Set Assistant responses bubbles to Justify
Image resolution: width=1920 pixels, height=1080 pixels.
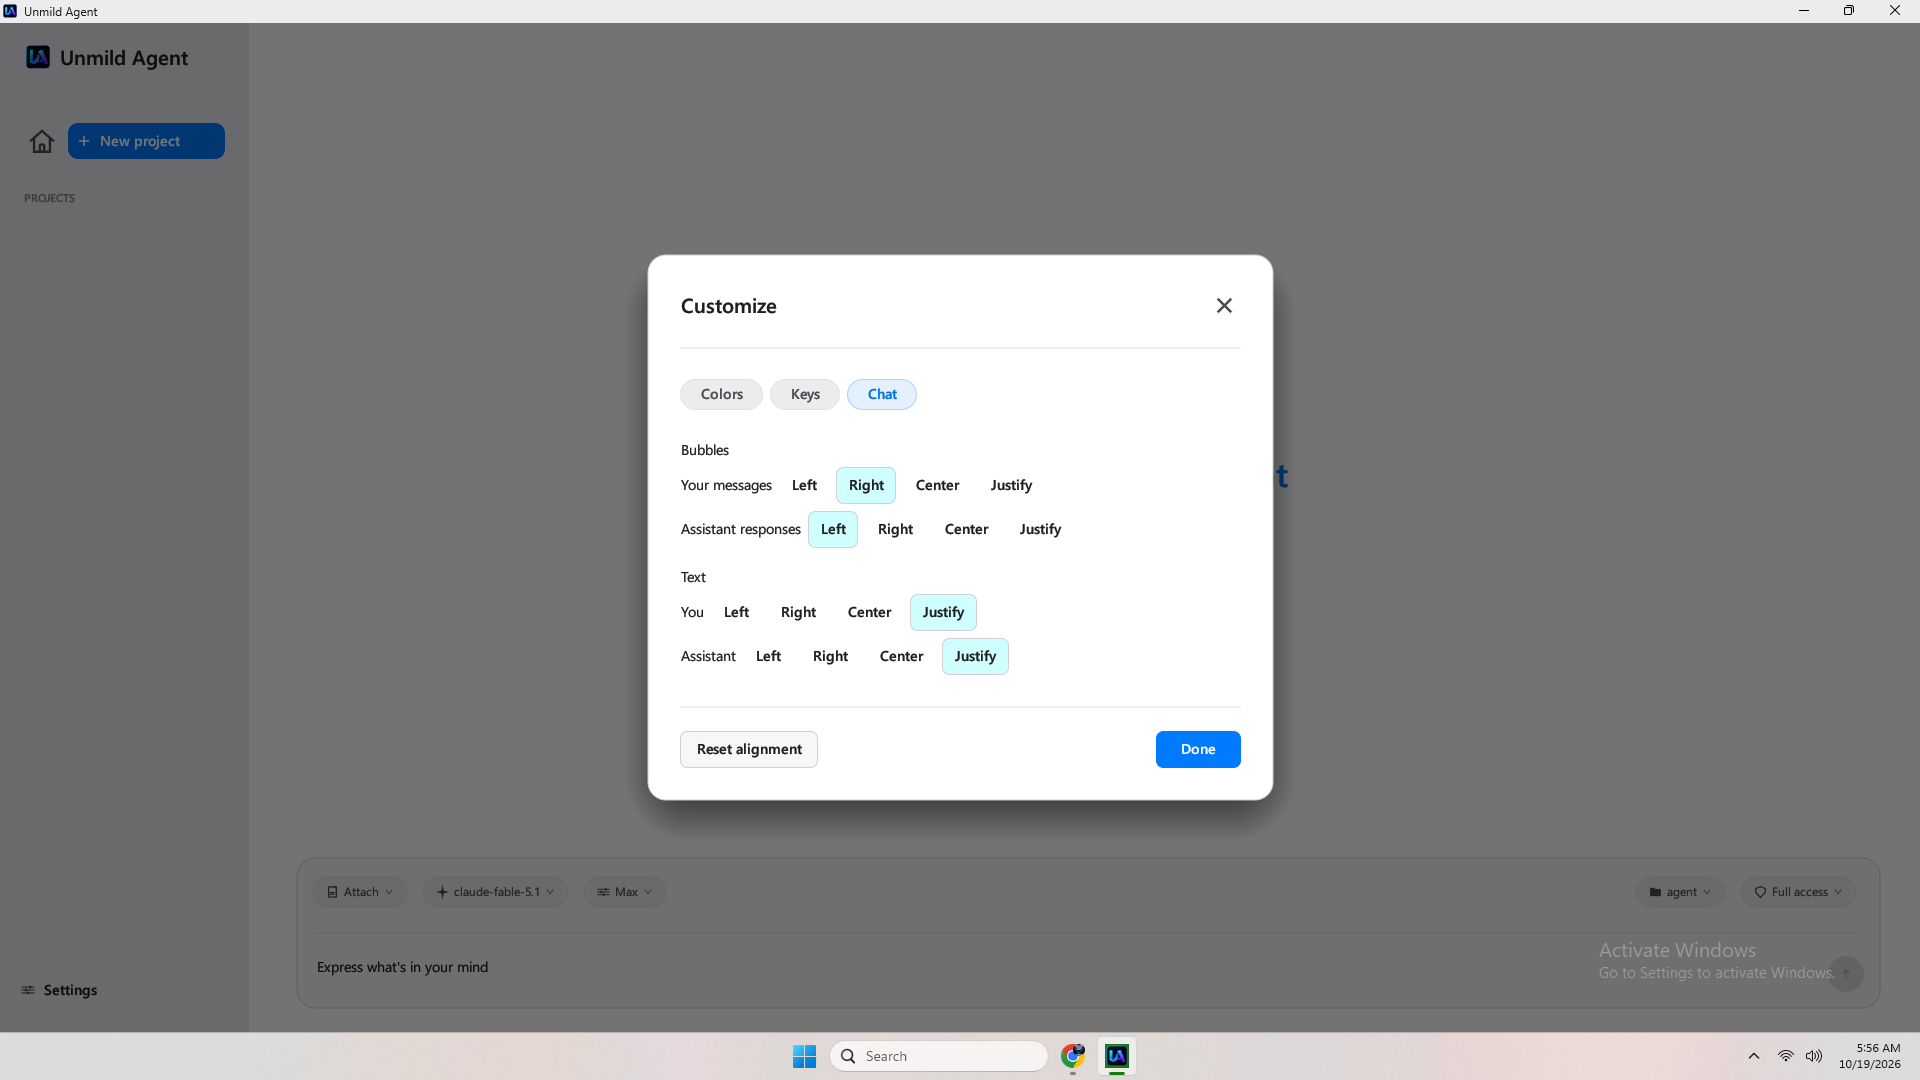[x=1040, y=529]
